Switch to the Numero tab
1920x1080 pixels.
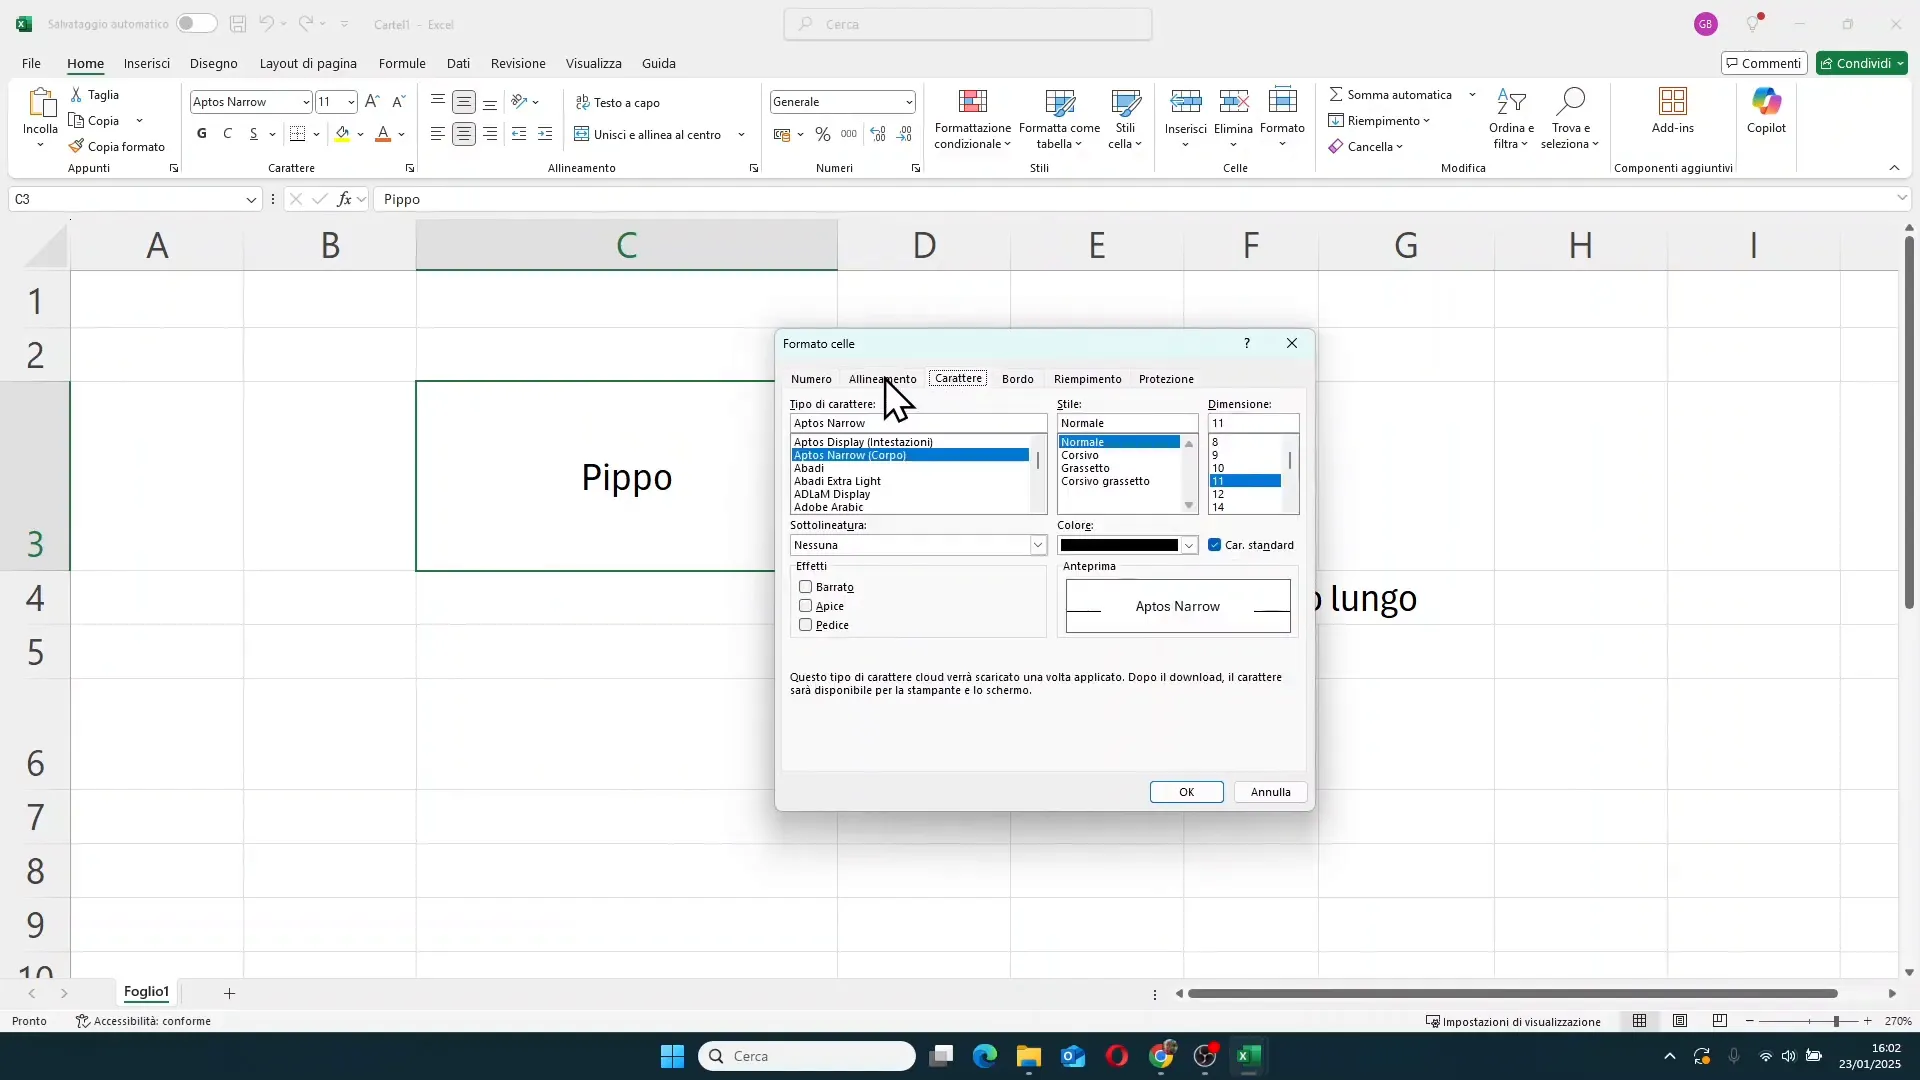811,379
